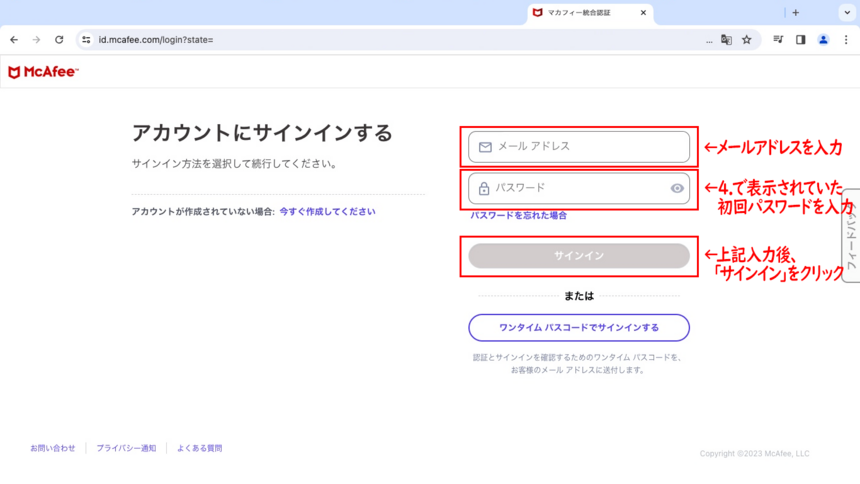Screen dimensions: 860x484
Task: Click ワンタイム パスコードでサインインする button
Action: pos(579,328)
